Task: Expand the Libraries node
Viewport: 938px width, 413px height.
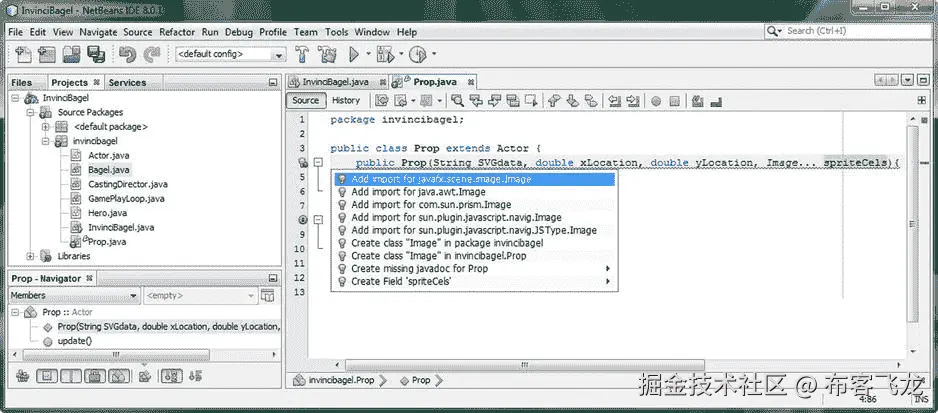Action: [30, 256]
